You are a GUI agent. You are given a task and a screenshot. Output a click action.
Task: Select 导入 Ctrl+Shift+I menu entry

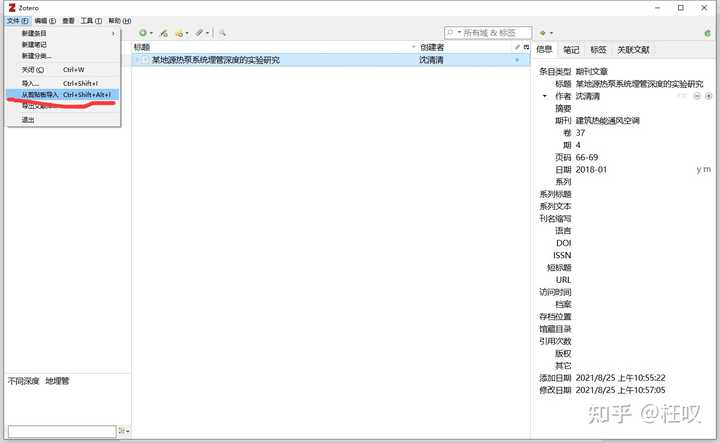[63, 83]
